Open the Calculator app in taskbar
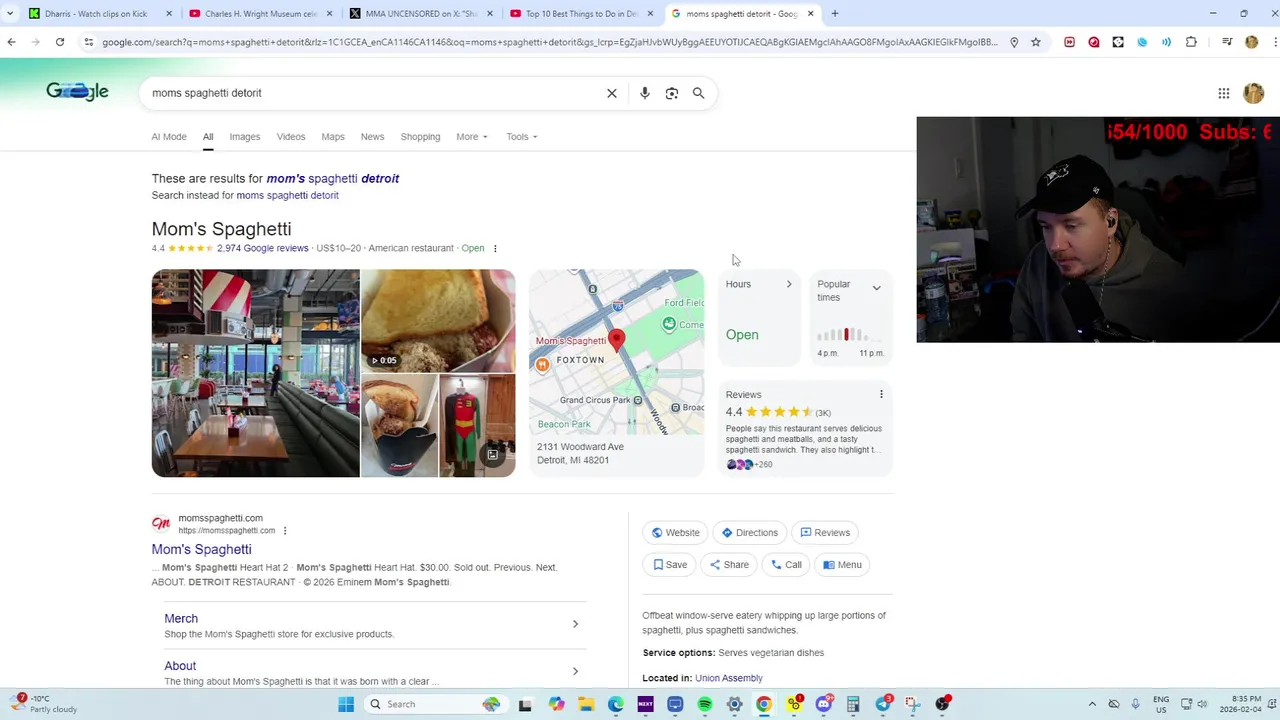This screenshot has height=720, width=1280. [x=853, y=704]
